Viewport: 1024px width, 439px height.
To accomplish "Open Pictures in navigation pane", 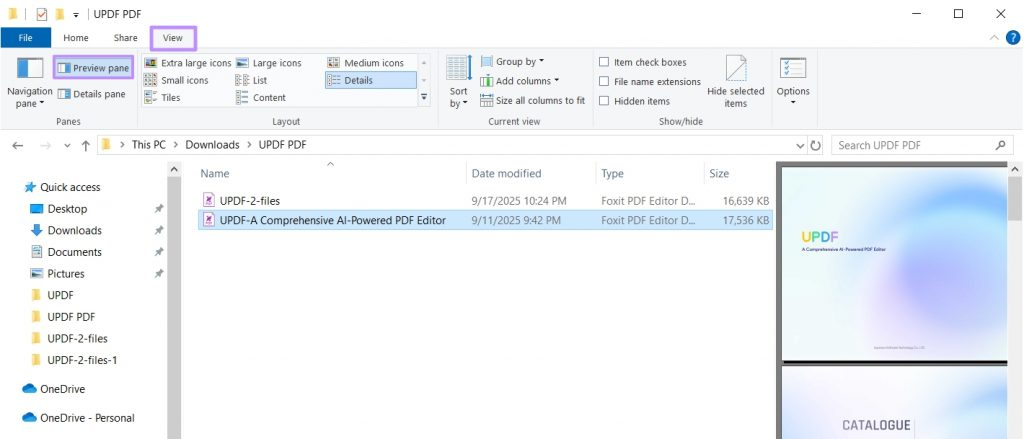I will (58, 273).
